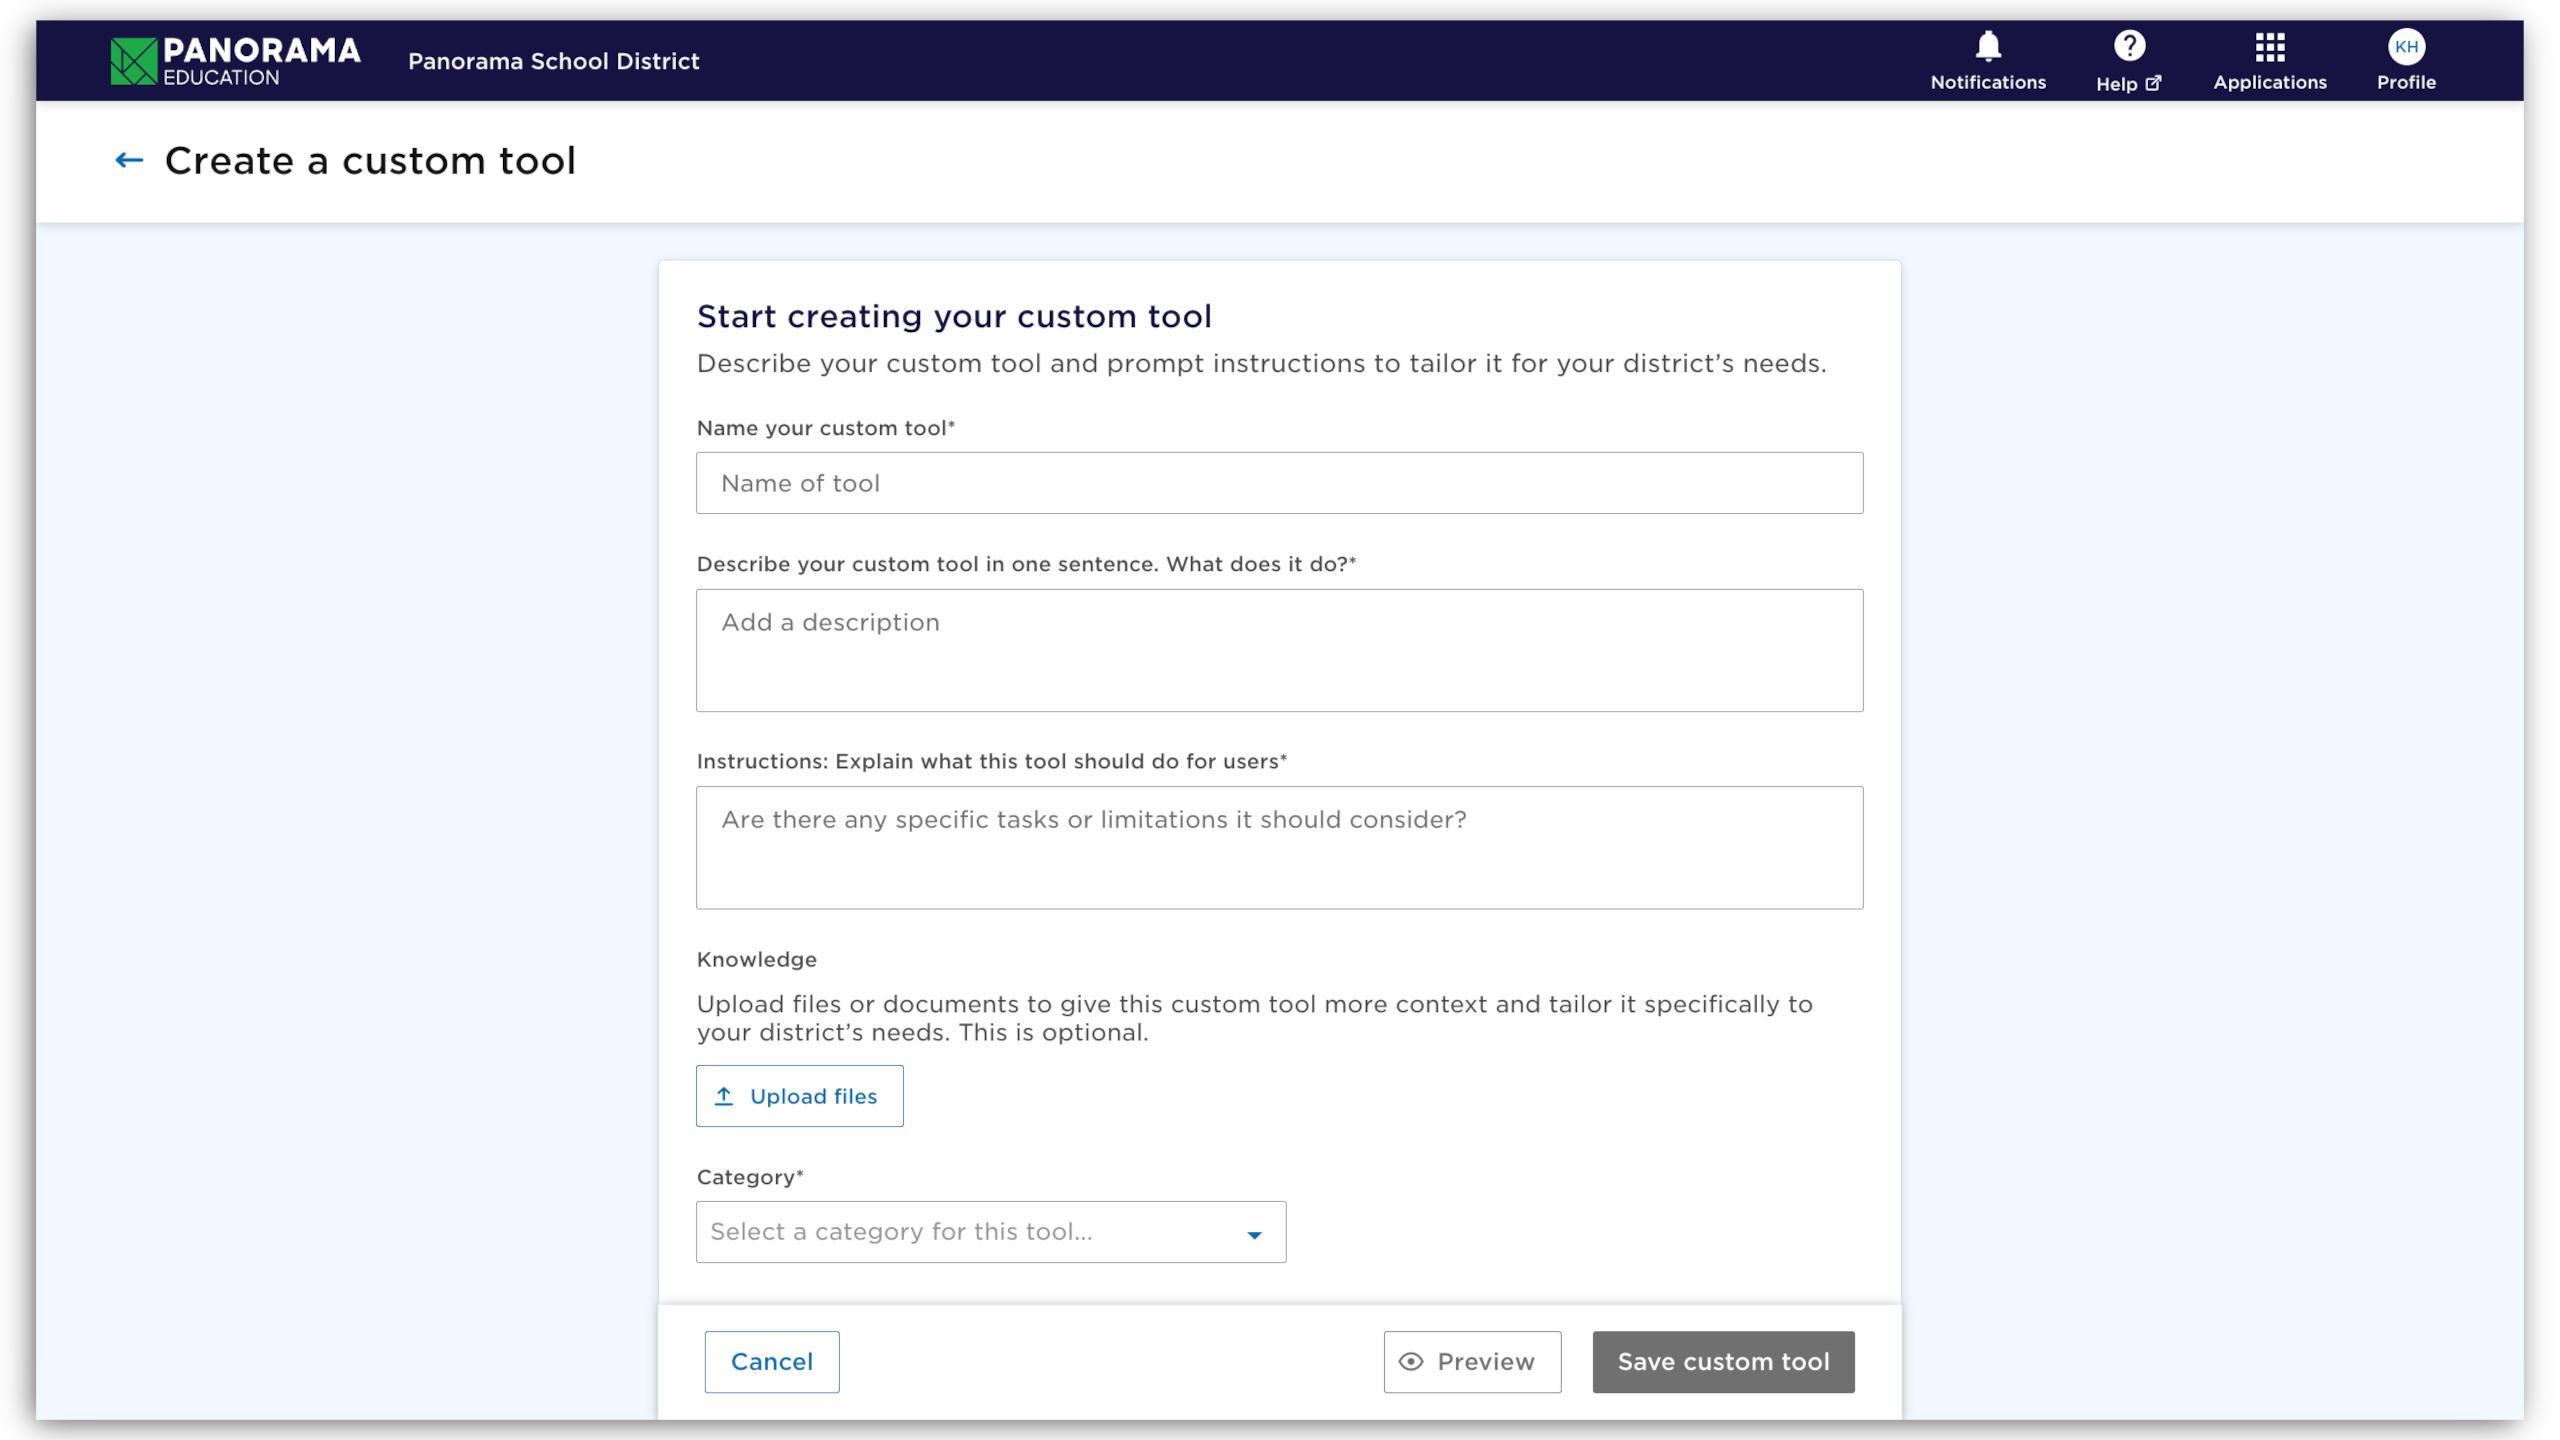Click the Instructions text area
Viewport: 2560px width, 1440px height.
click(x=1279, y=847)
